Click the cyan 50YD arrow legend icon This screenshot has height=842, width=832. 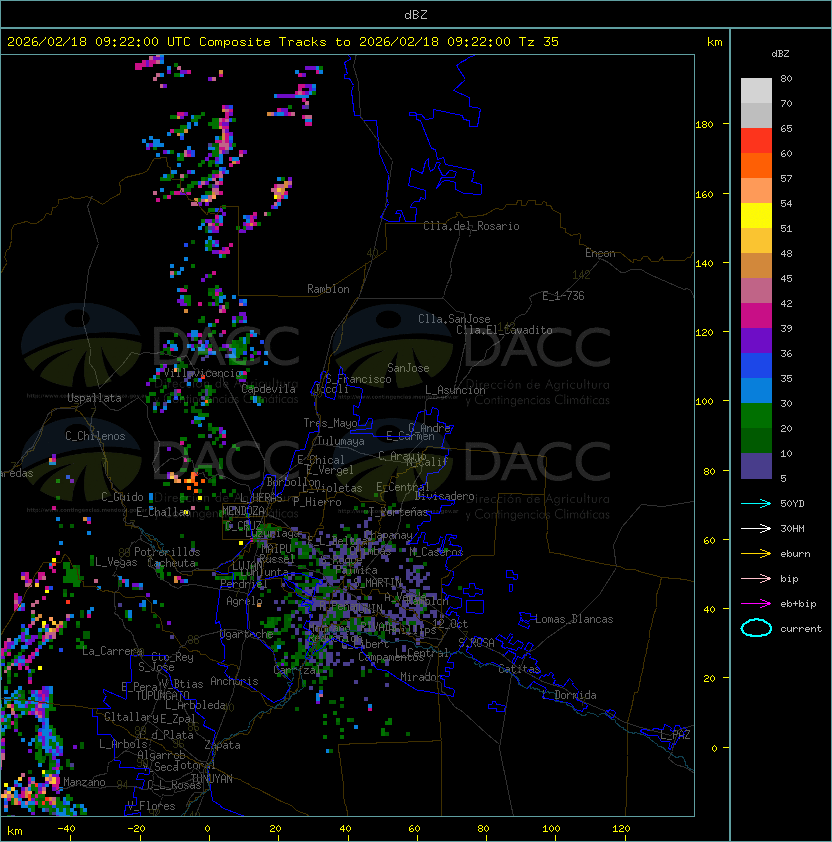(756, 504)
